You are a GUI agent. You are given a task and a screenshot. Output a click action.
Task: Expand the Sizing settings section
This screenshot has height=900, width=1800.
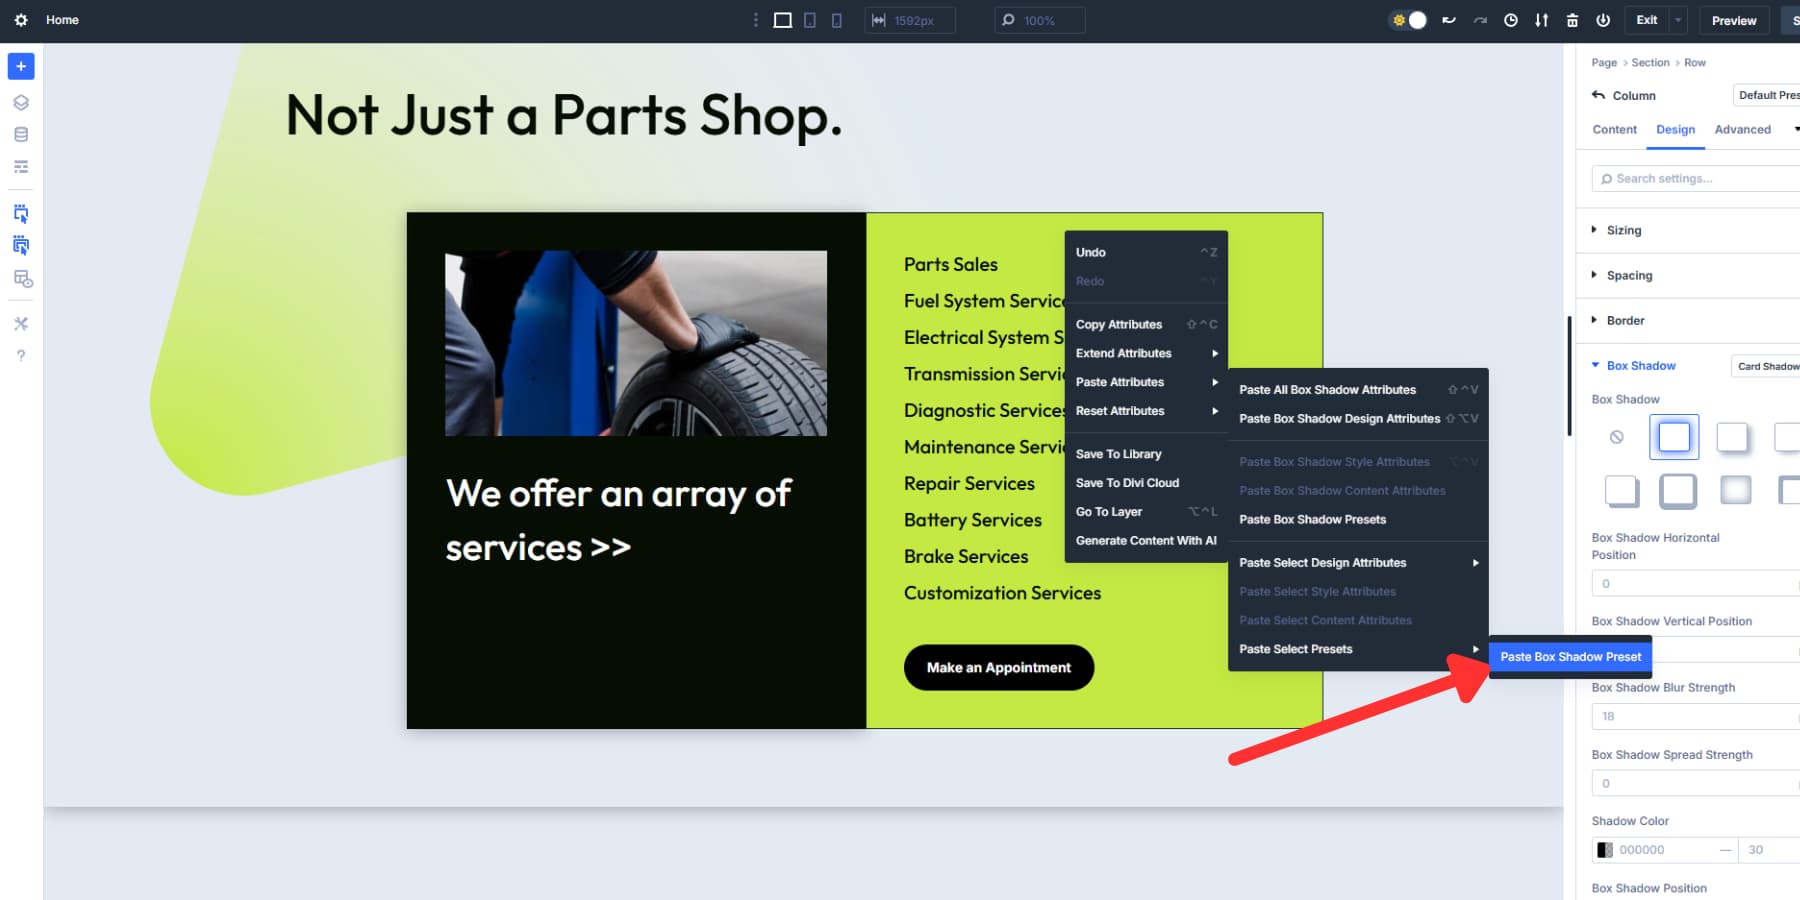coord(1622,230)
